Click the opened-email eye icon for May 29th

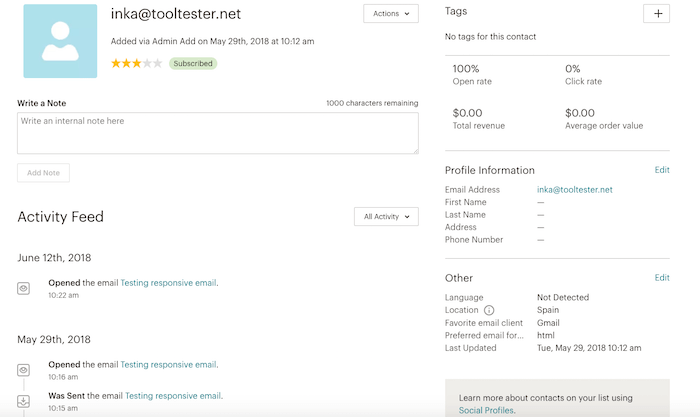(23, 369)
